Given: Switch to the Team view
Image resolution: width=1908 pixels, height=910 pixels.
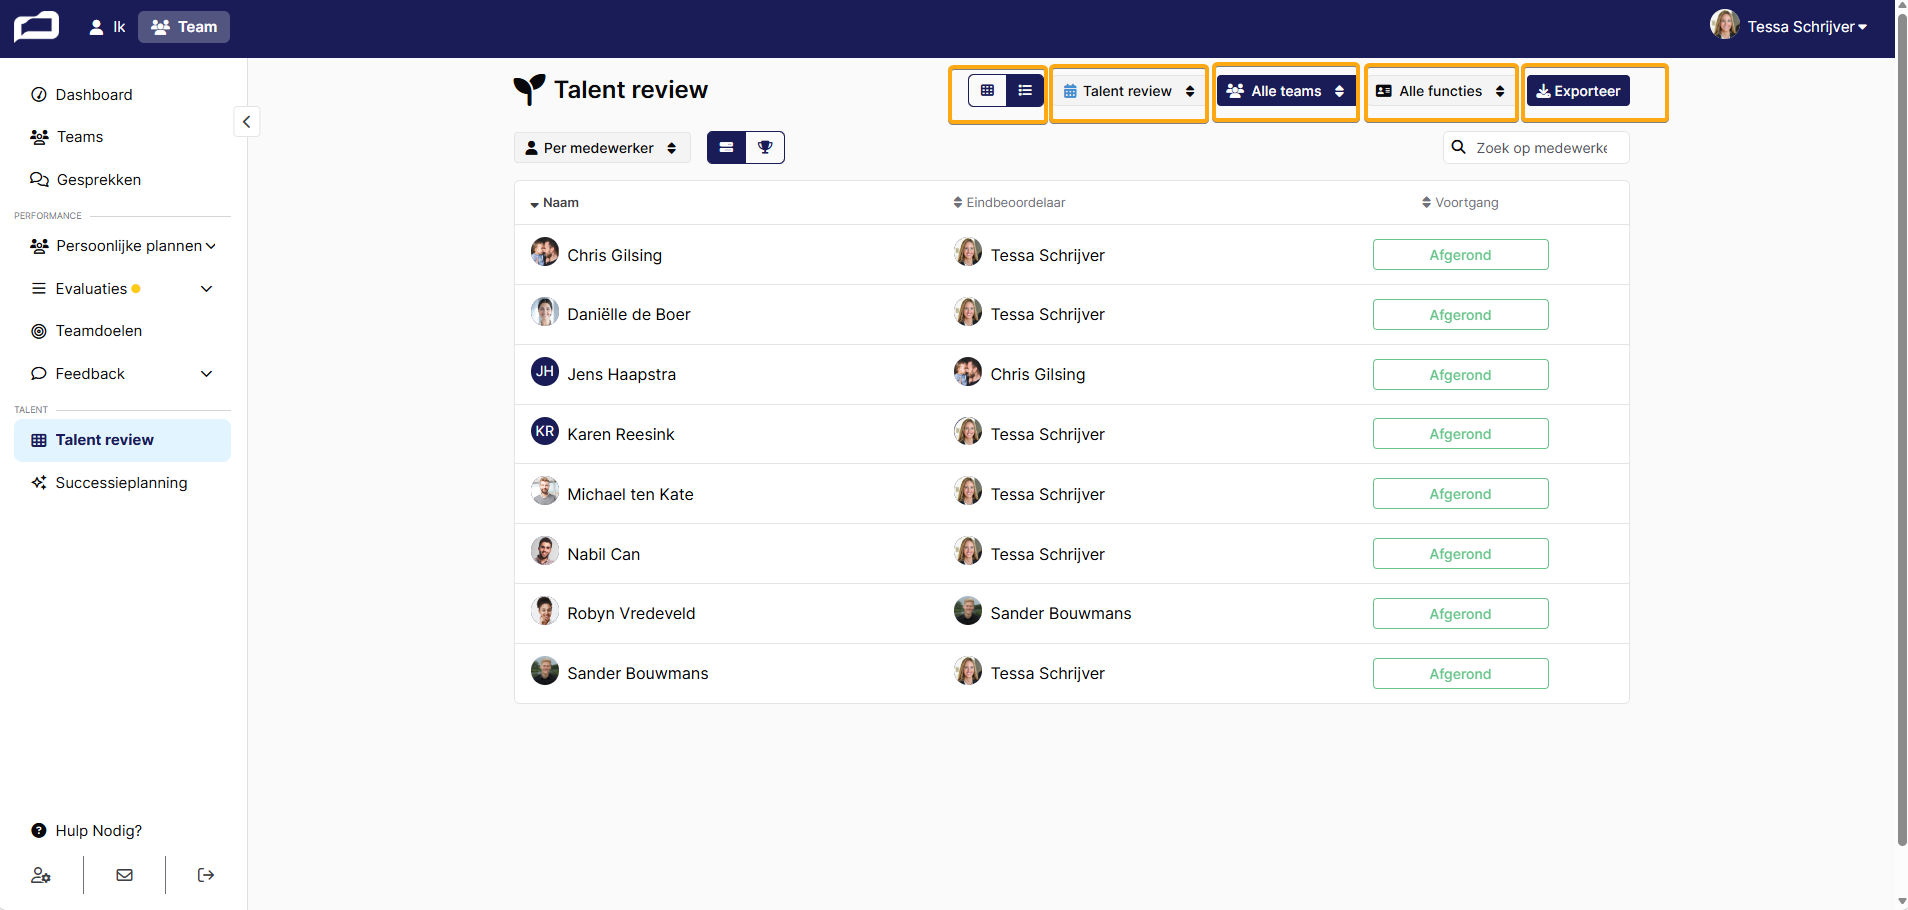Looking at the screenshot, I should (x=184, y=27).
